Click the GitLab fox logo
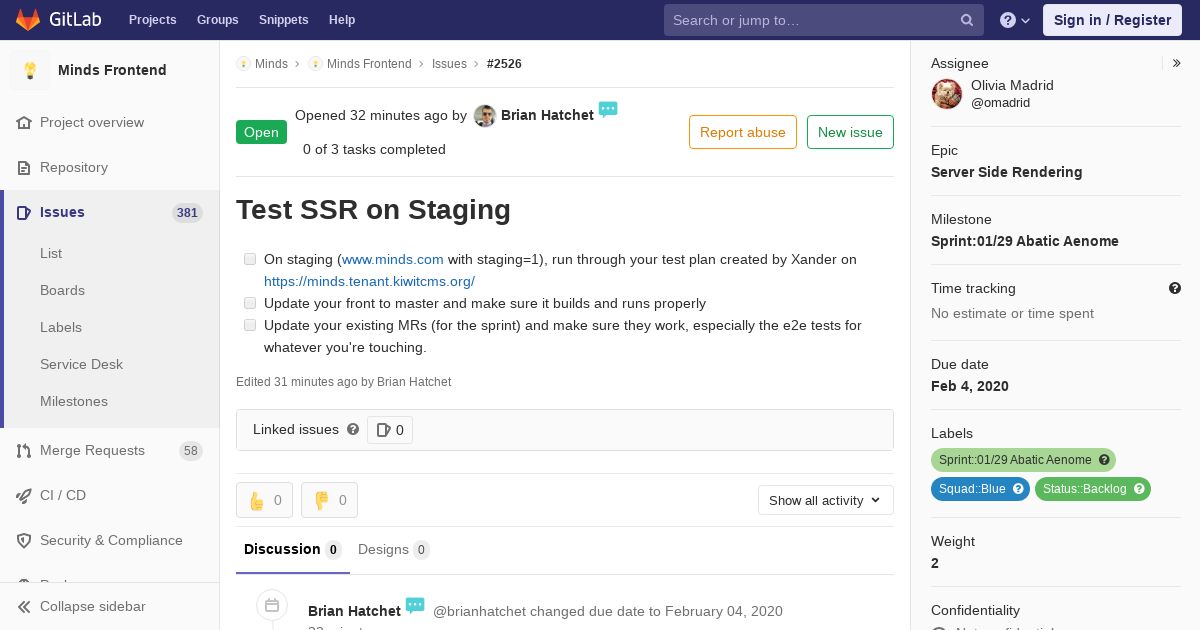This screenshot has height=630, width=1200. [x=28, y=19]
